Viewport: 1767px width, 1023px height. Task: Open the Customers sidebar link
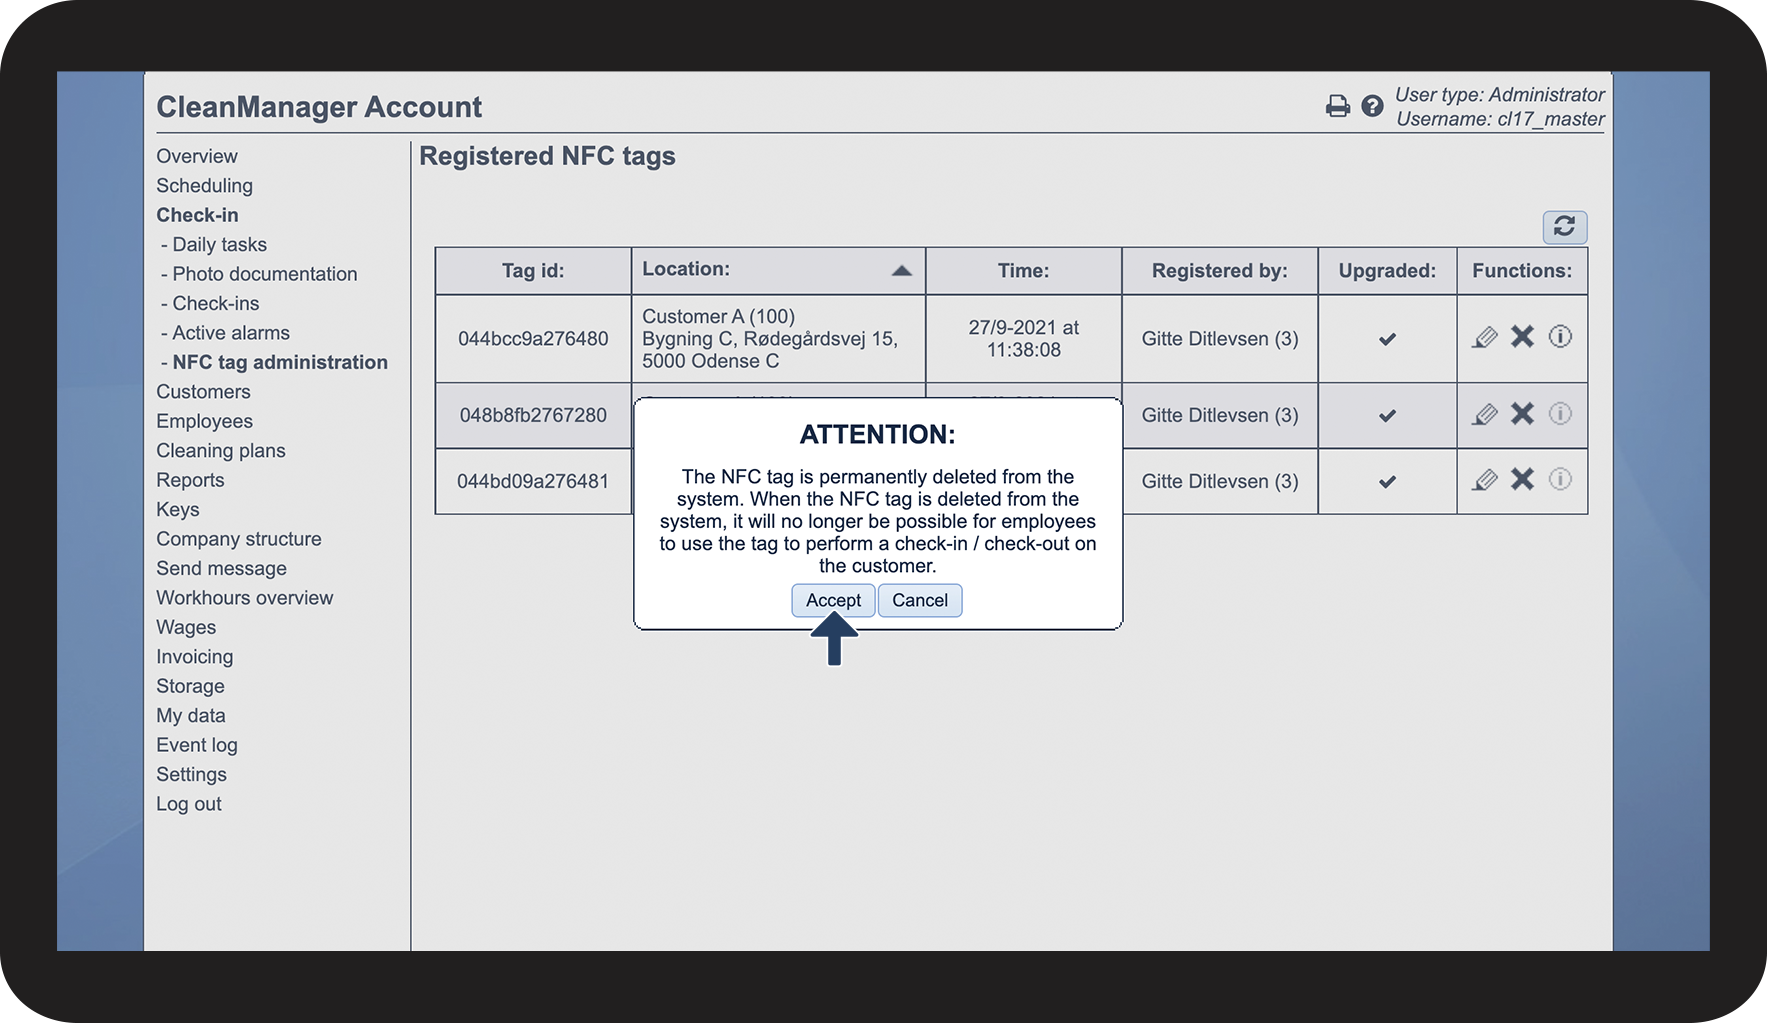coord(203,392)
